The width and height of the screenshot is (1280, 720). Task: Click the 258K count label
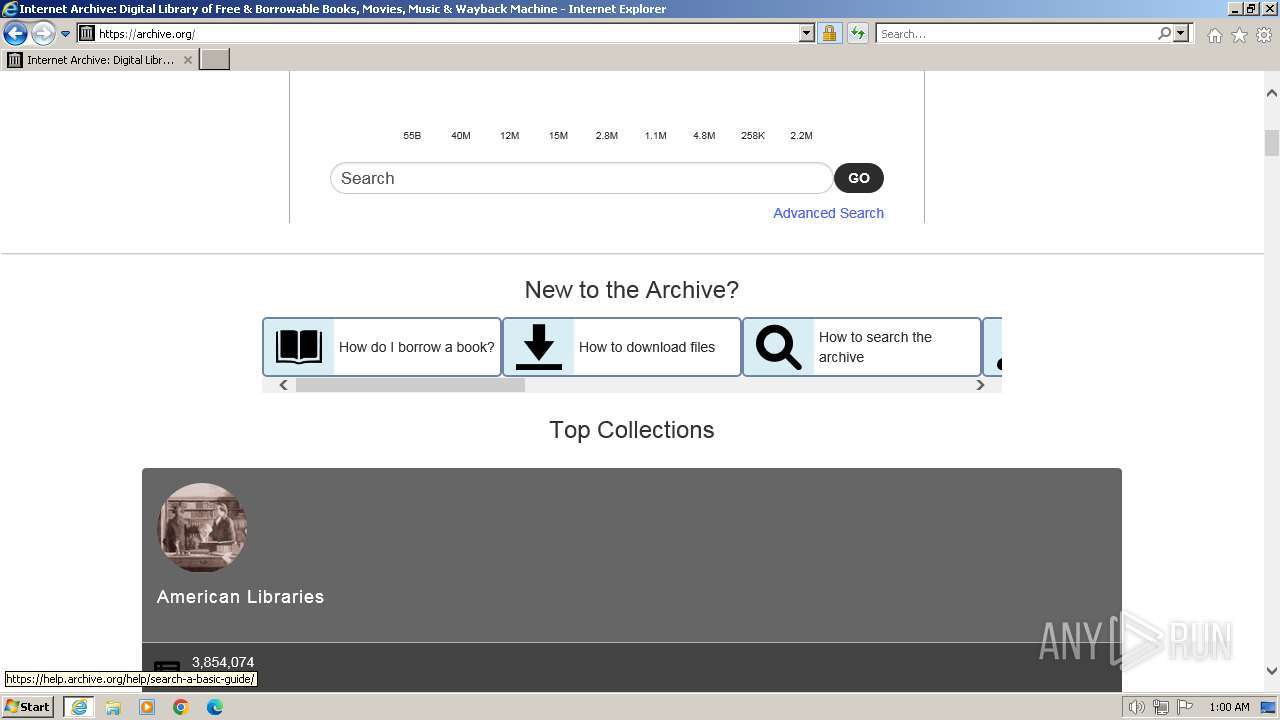[x=753, y=136]
